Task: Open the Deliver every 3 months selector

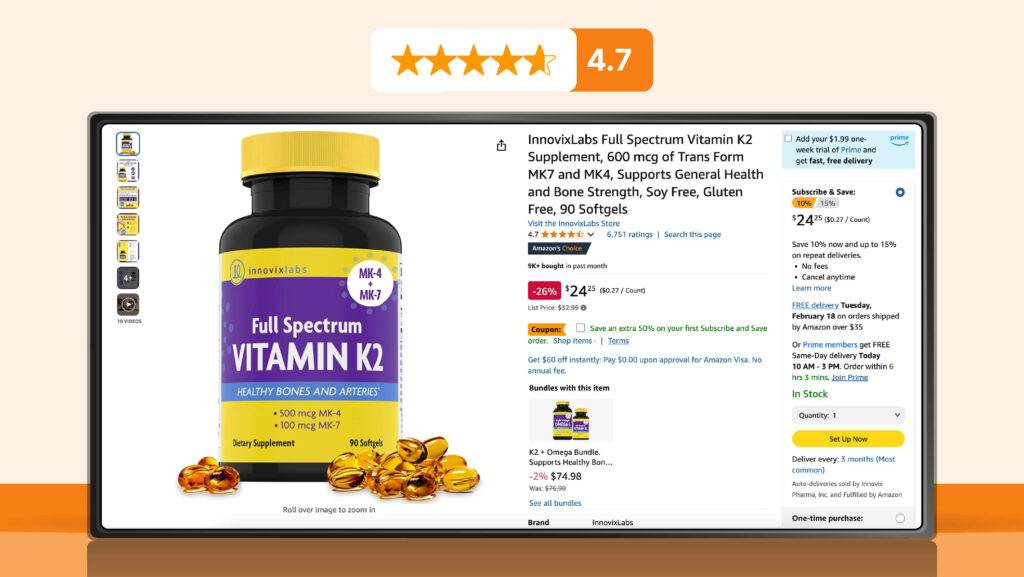Action: (x=843, y=464)
